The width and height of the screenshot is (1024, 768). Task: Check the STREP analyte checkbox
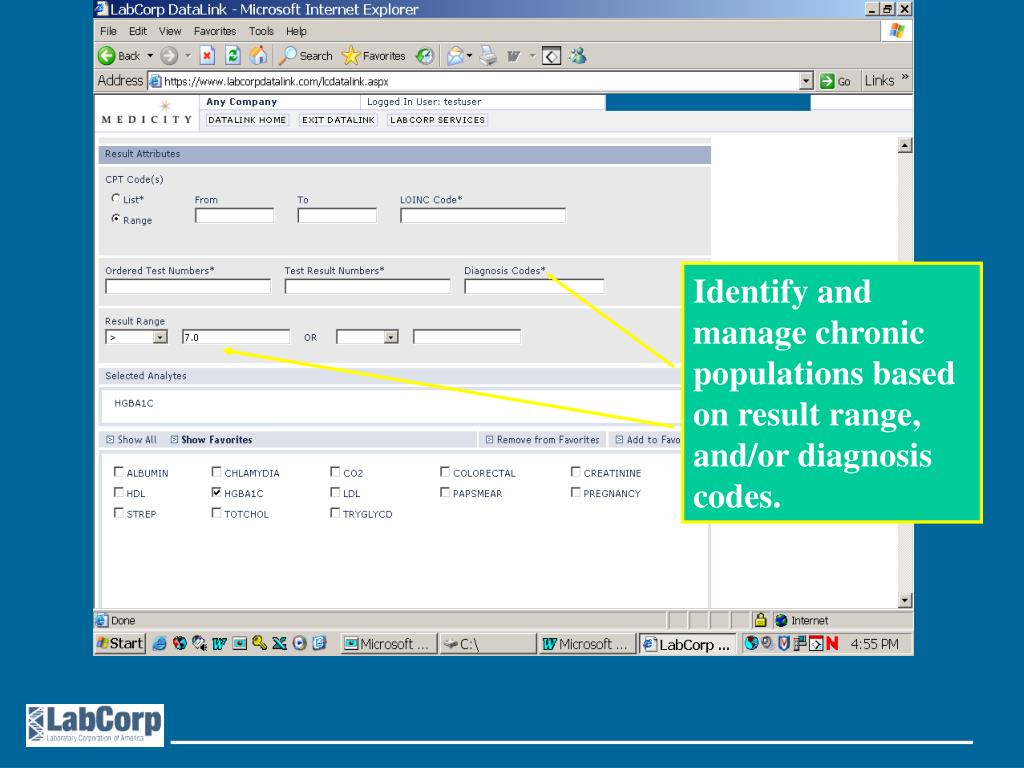(x=119, y=513)
